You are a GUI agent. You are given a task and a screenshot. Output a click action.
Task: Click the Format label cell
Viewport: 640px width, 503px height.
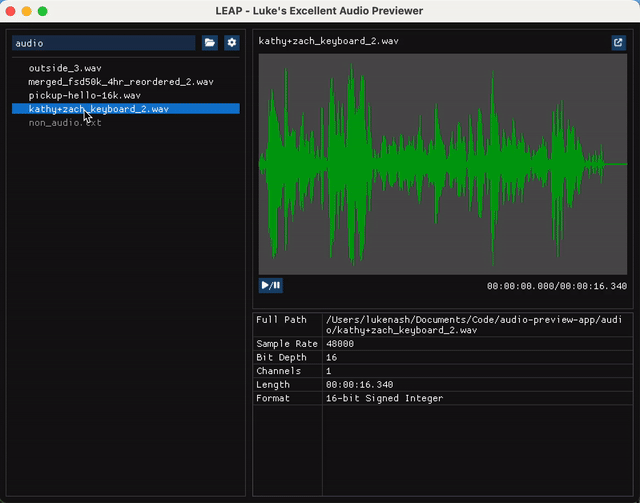click(288, 398)
